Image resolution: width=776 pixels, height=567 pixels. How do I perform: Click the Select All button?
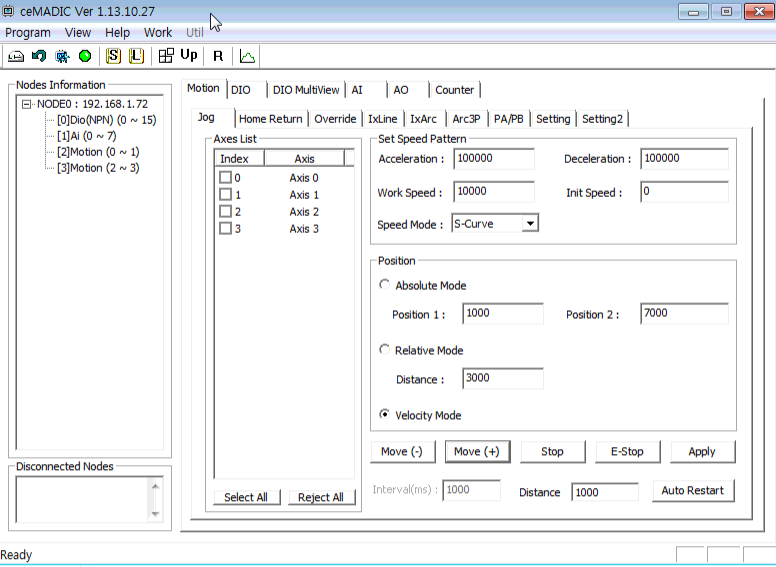pyautogui.click(x=246, y=497)
